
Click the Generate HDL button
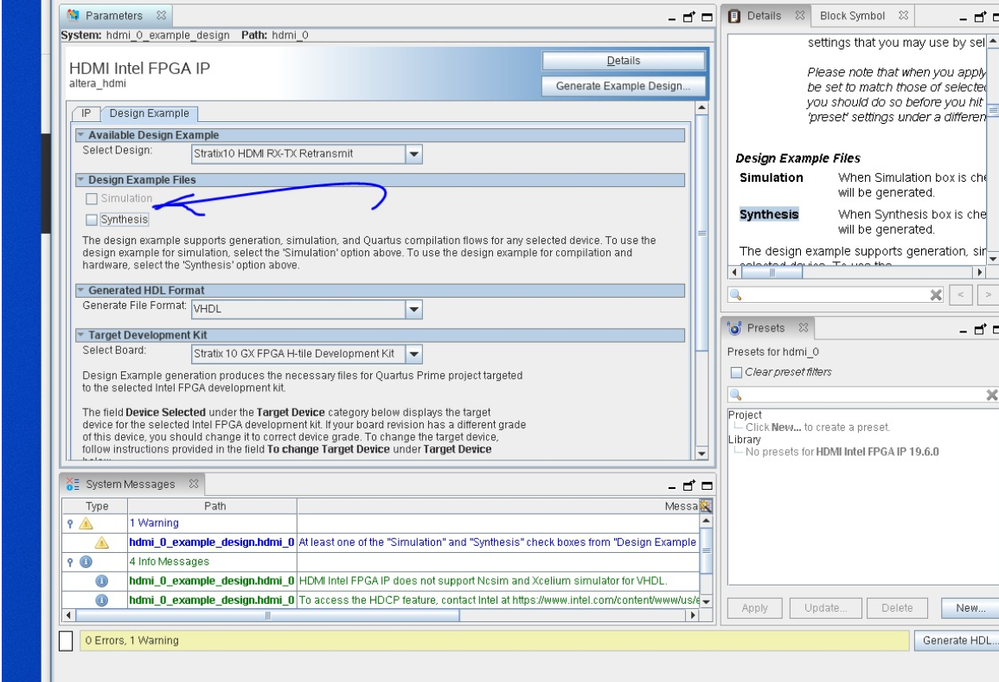point(957,641)
